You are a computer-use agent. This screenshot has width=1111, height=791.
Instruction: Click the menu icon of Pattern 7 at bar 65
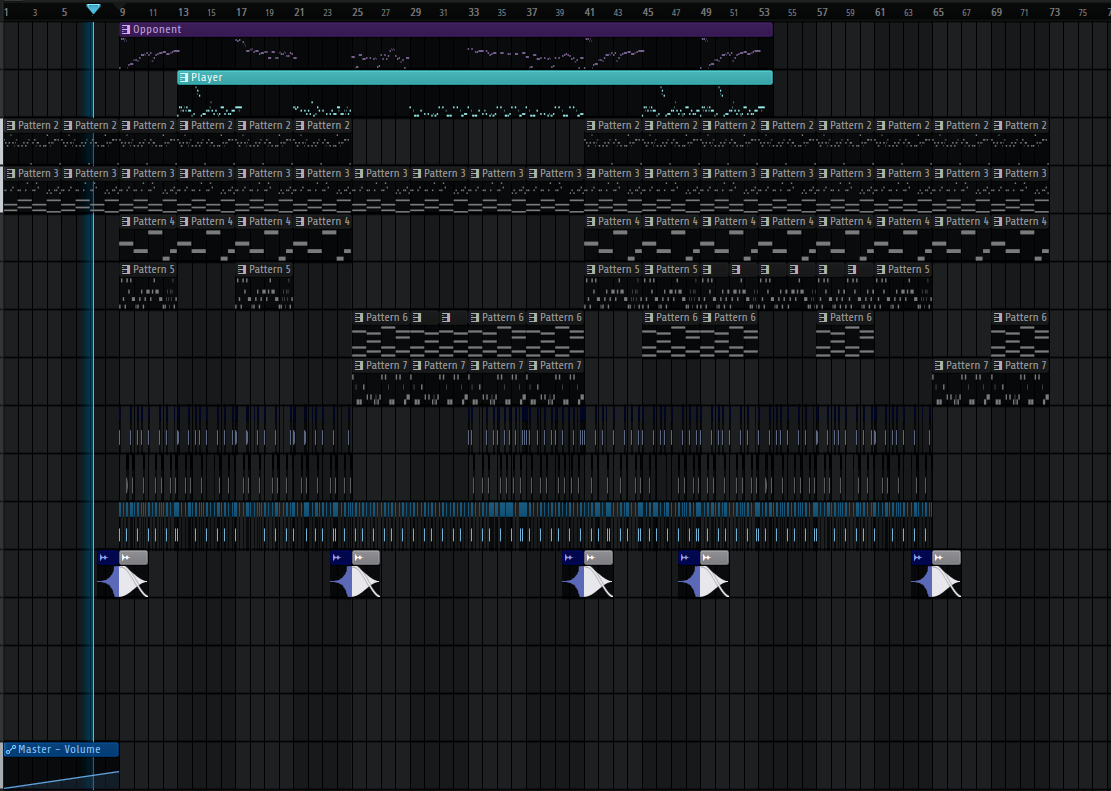(x=939, y=366)
